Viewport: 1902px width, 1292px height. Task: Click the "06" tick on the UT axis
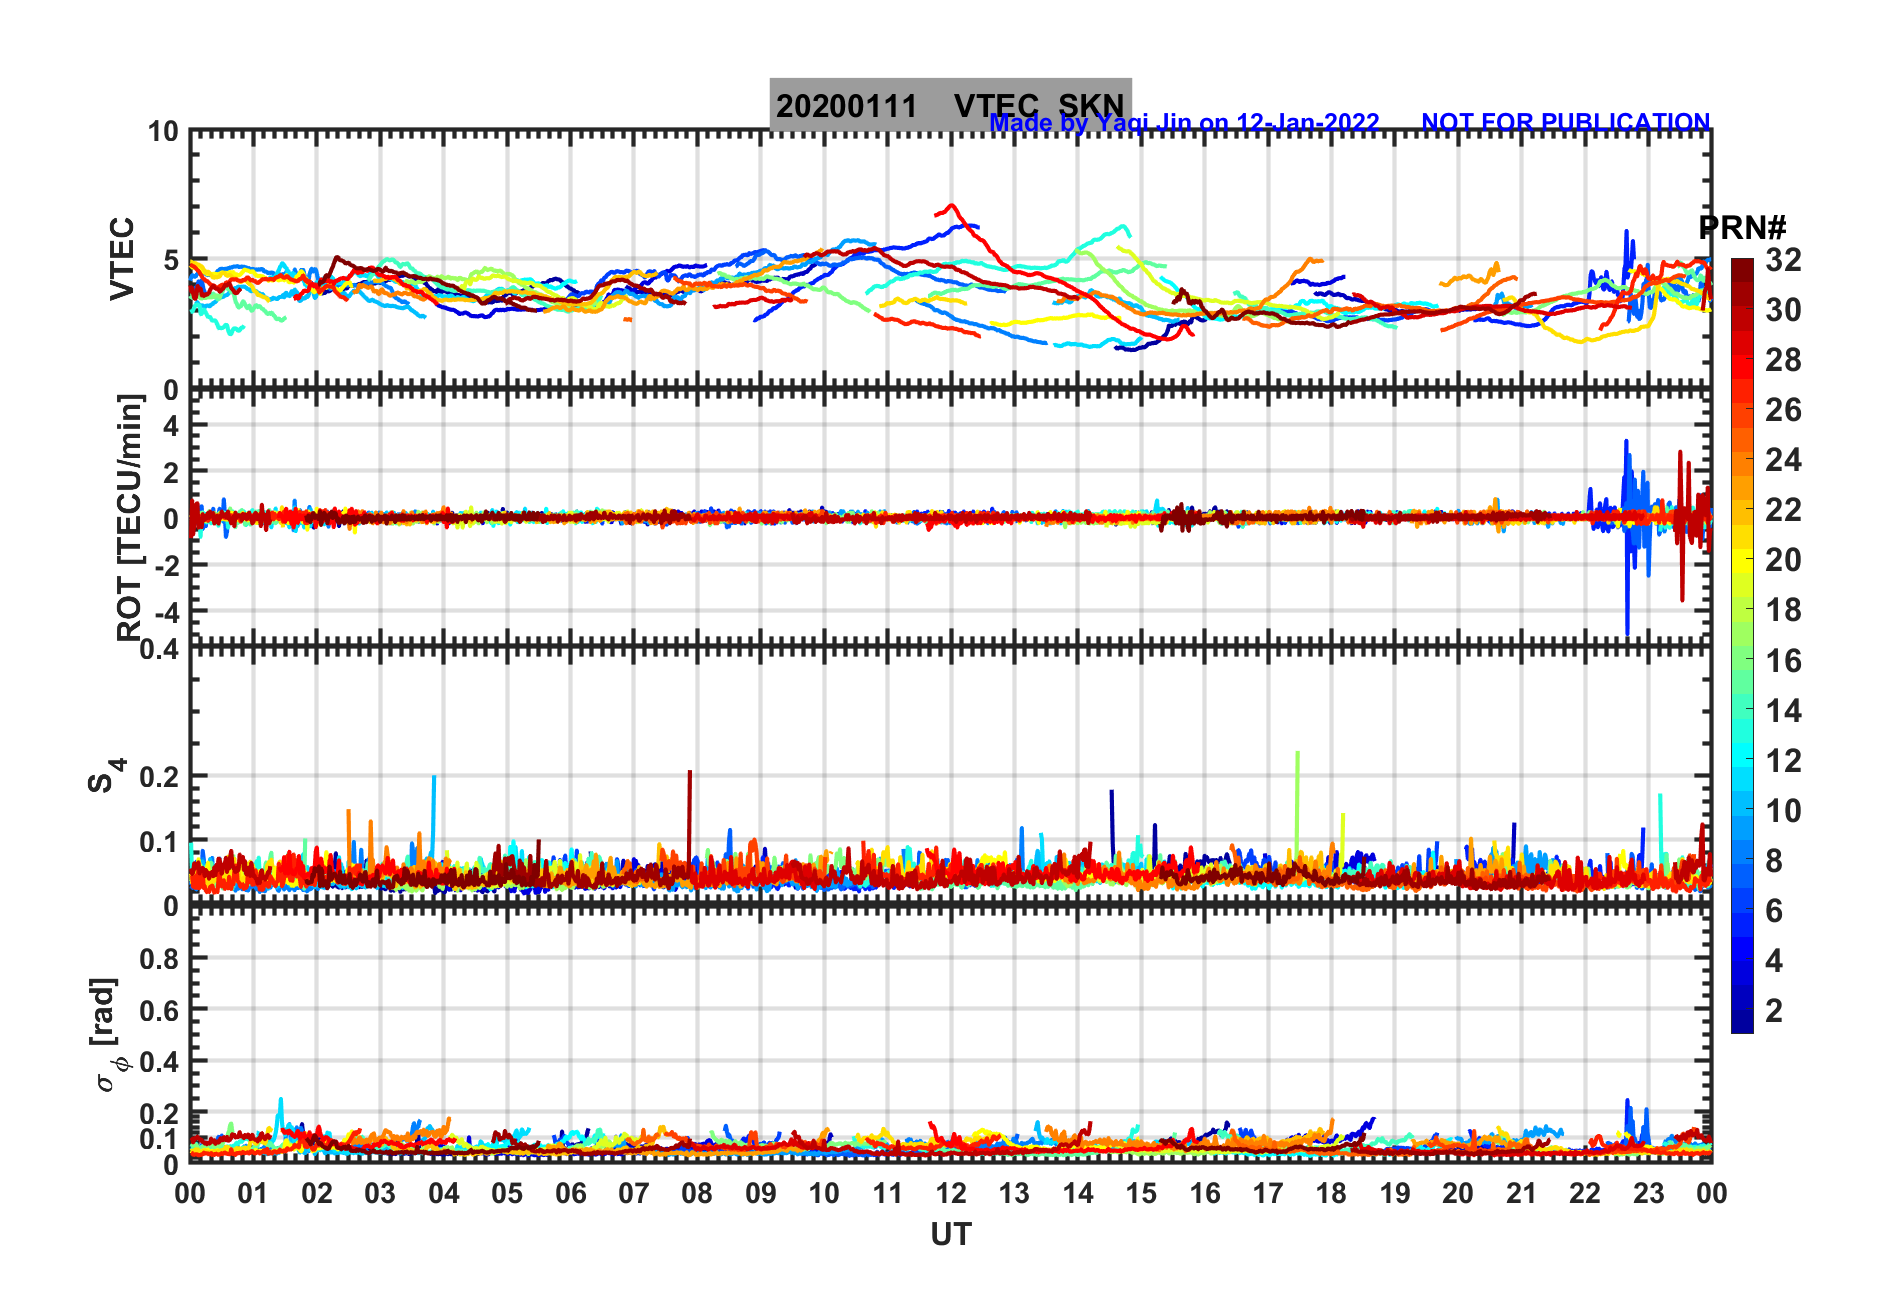[571, 1193]
